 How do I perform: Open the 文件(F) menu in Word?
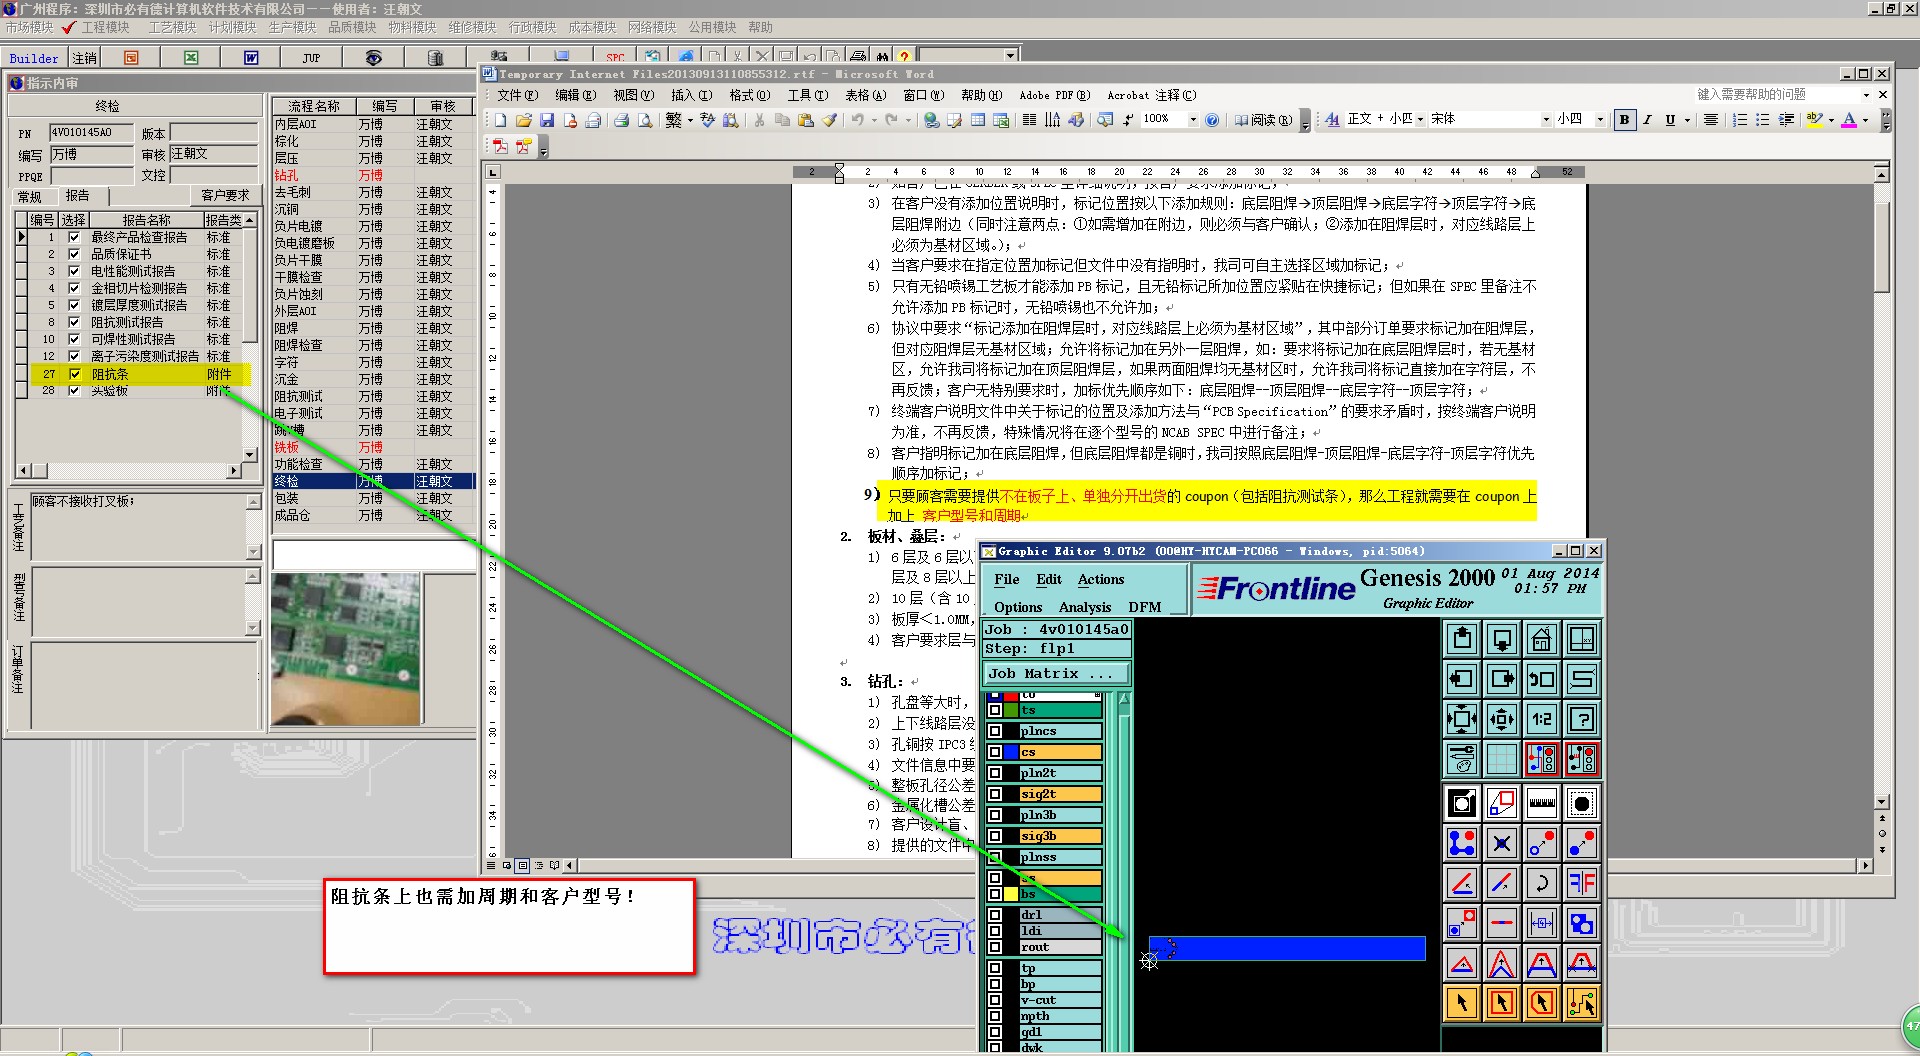pyautogui.click(x=517, y=95)
